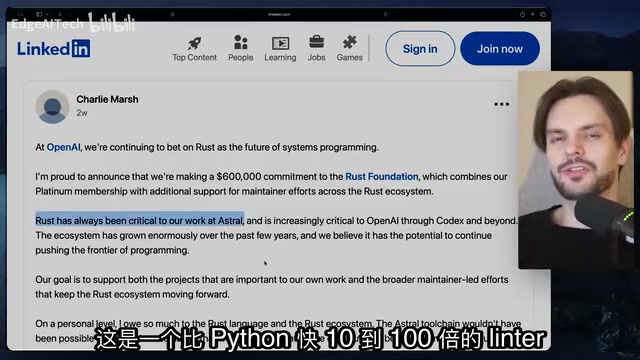
Task: Click the Games label
Action: (x=349, y=58)
